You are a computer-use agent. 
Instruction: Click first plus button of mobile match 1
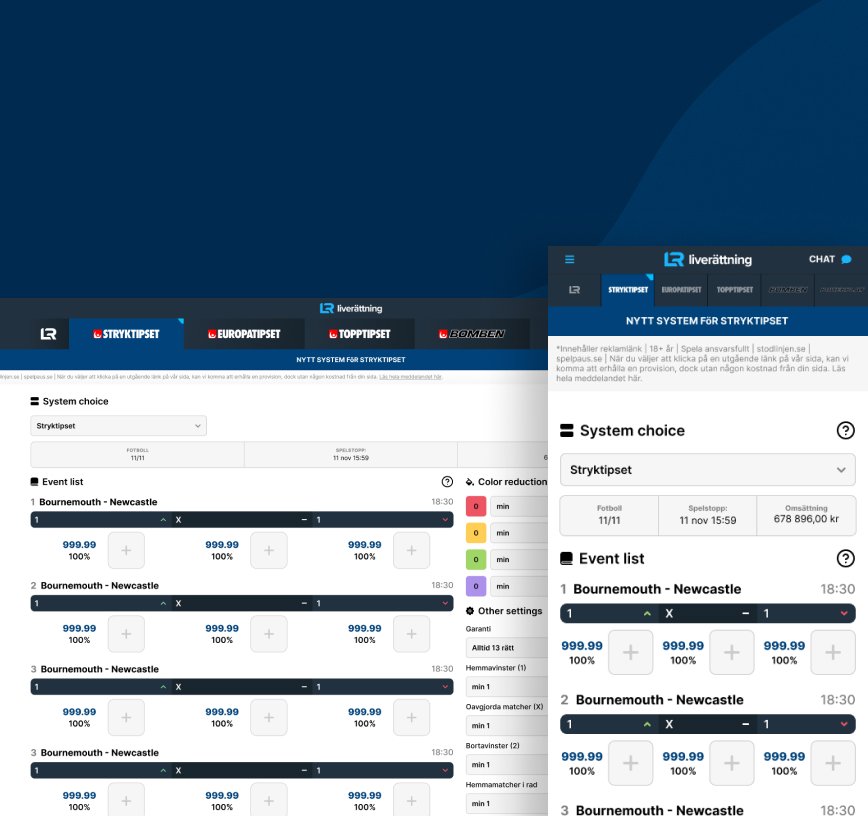631,652
